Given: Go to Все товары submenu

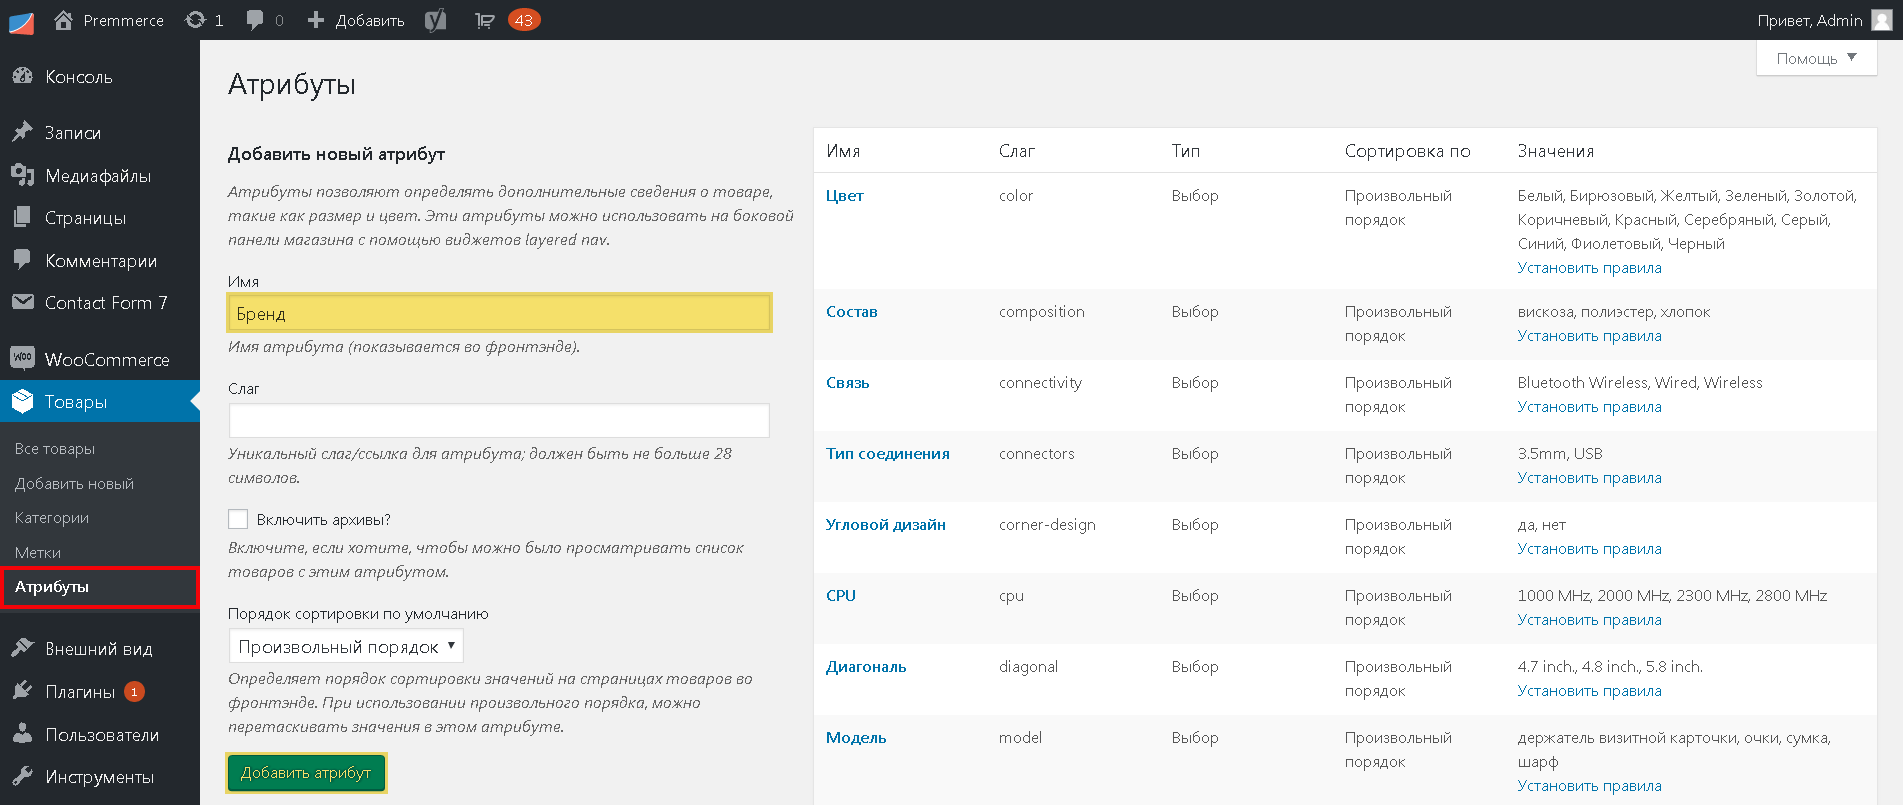Looking at the screenshot, I should (55, 449).
